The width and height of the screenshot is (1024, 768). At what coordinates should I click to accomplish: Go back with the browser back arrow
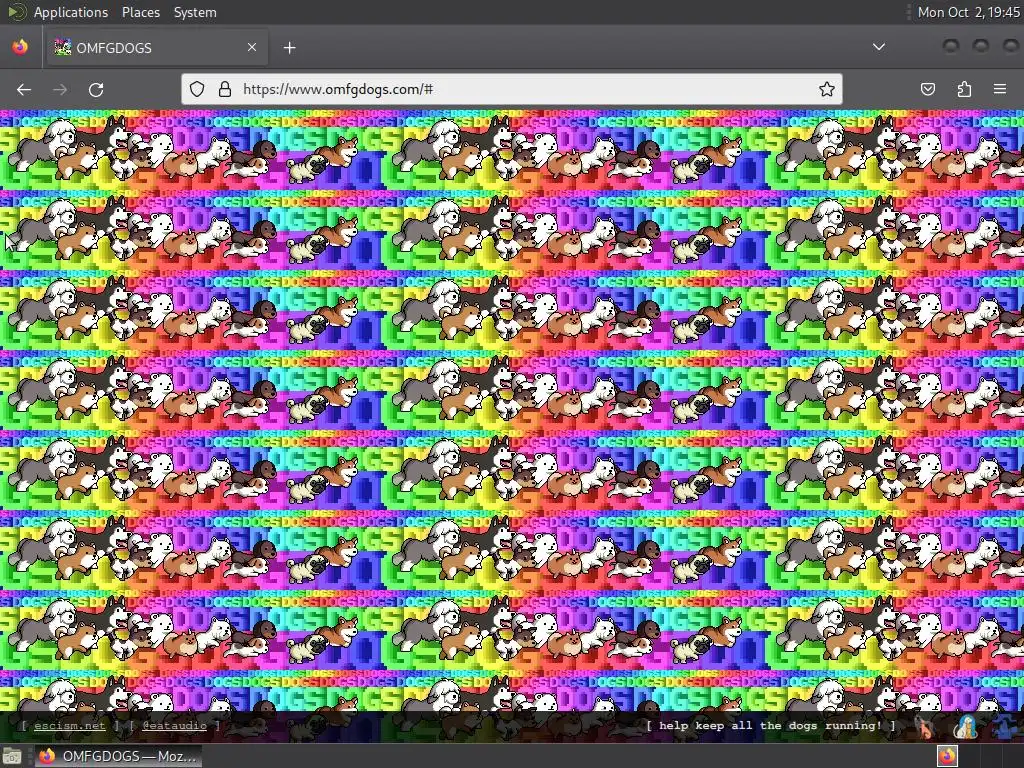point(24,89)
